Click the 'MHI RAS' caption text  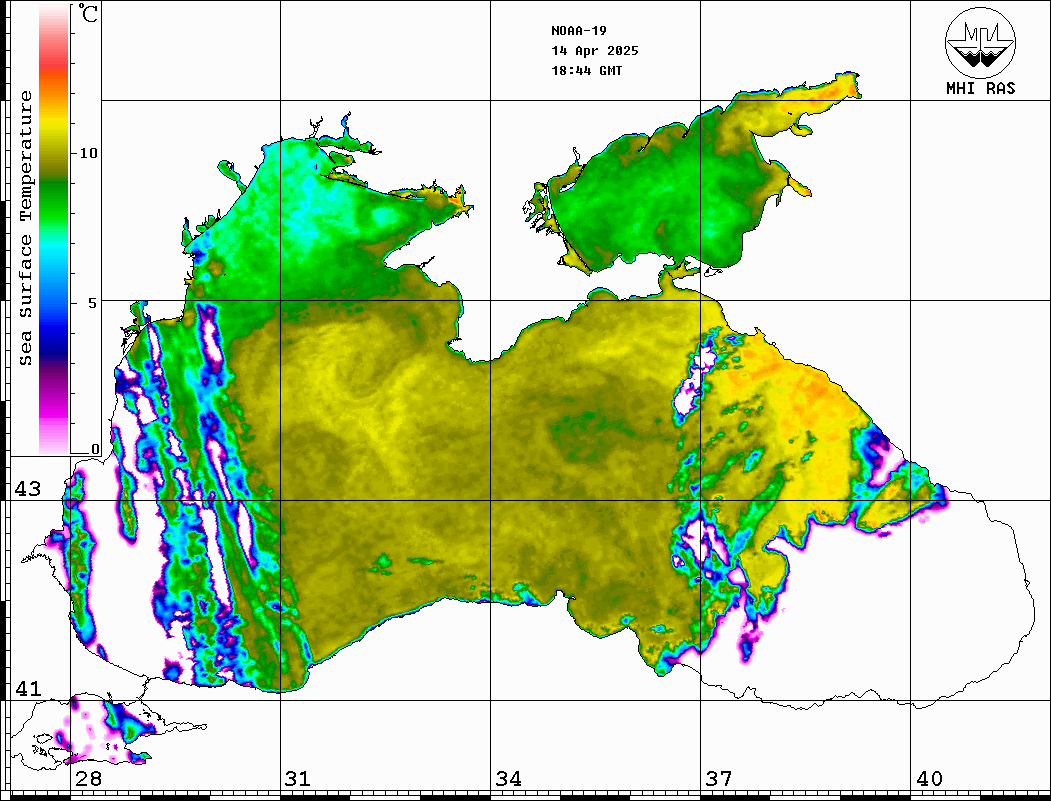(981, 88)
